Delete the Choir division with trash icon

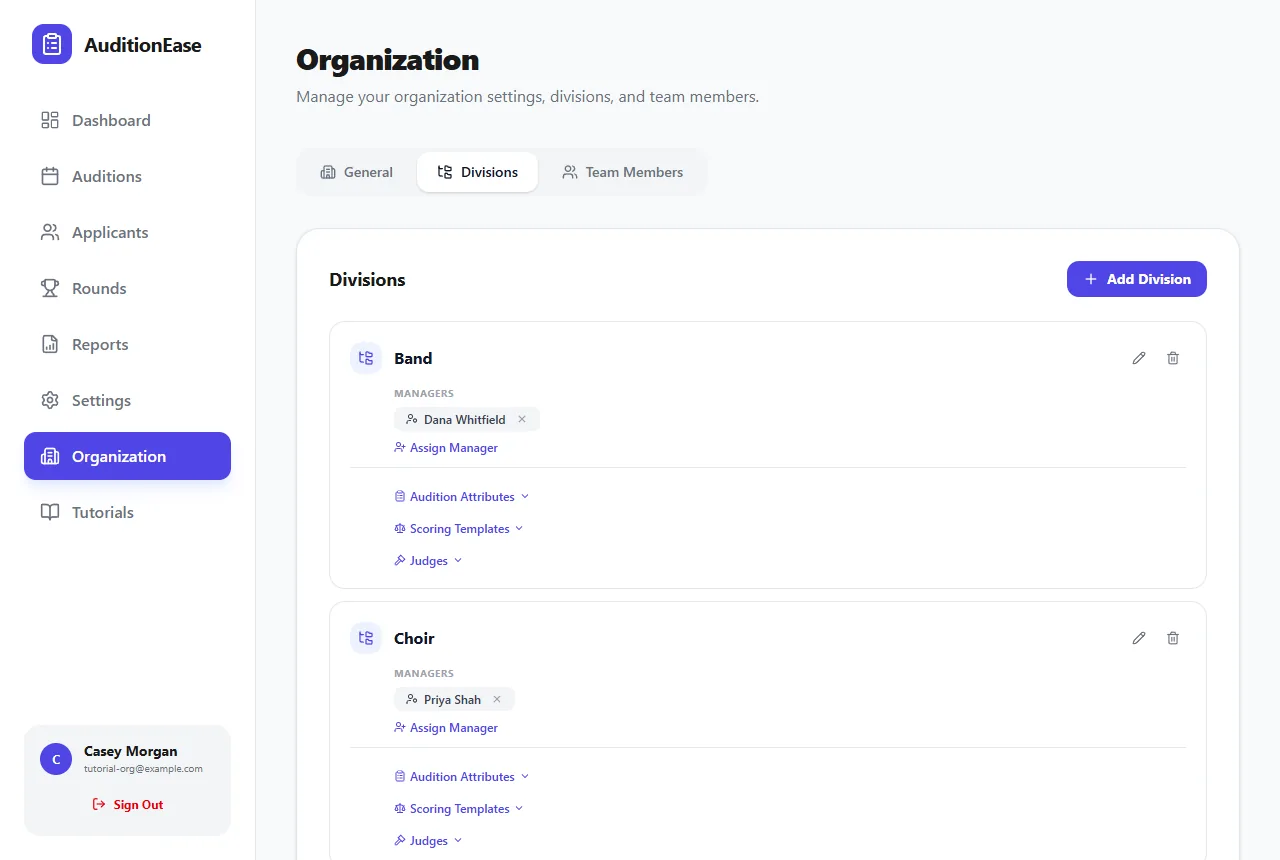(x=1173, y=638)
